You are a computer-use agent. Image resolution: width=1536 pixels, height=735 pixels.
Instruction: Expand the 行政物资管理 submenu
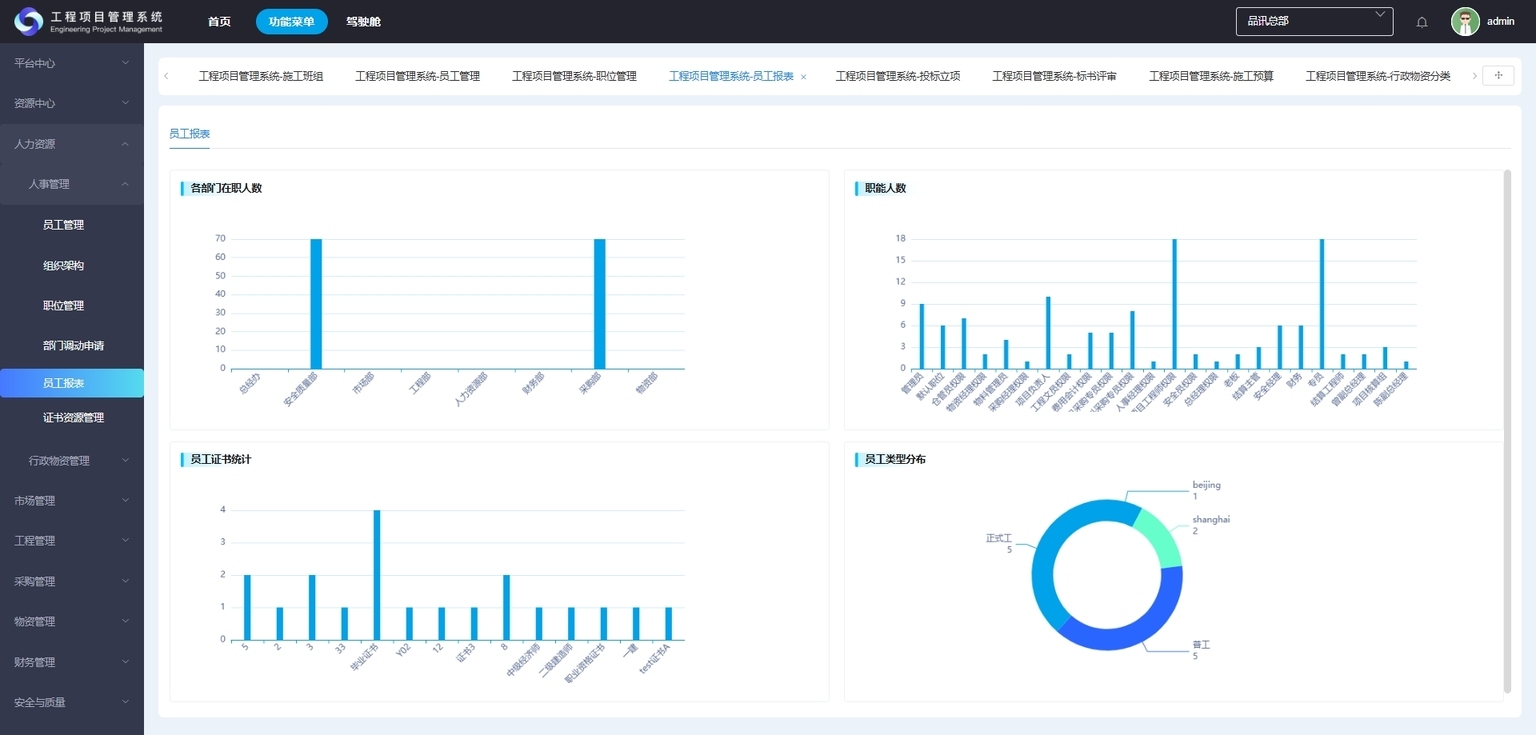click(x=78, y=461)
